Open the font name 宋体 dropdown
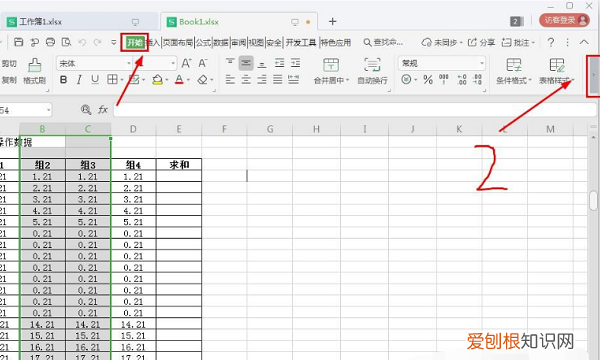 point(129,63)
